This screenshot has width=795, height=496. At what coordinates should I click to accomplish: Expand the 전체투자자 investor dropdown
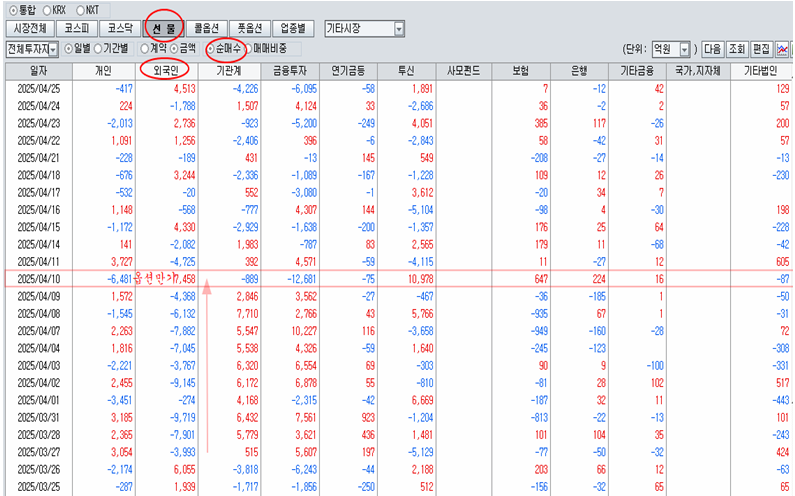31,48
